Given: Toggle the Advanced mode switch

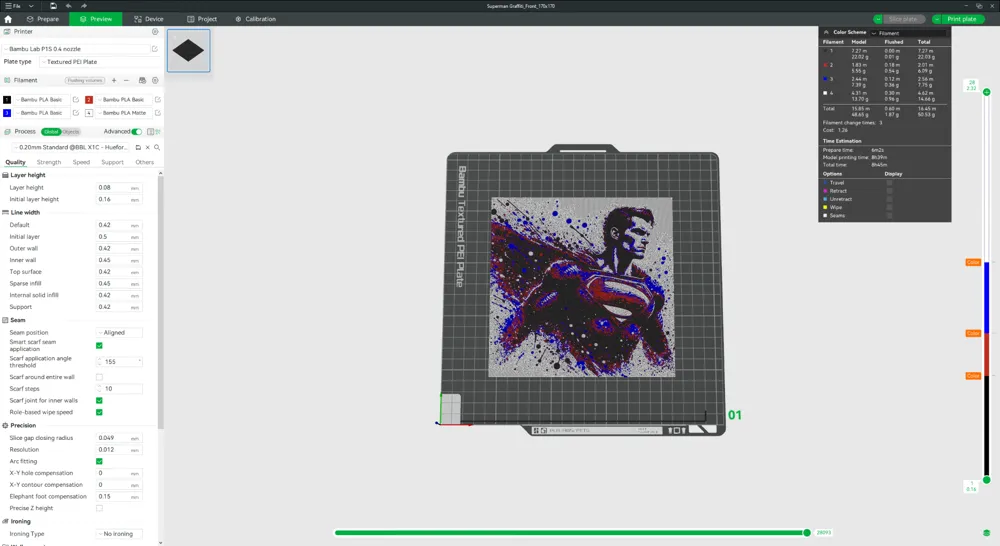Looking at the screenshot, I should [x=137, y=131].
